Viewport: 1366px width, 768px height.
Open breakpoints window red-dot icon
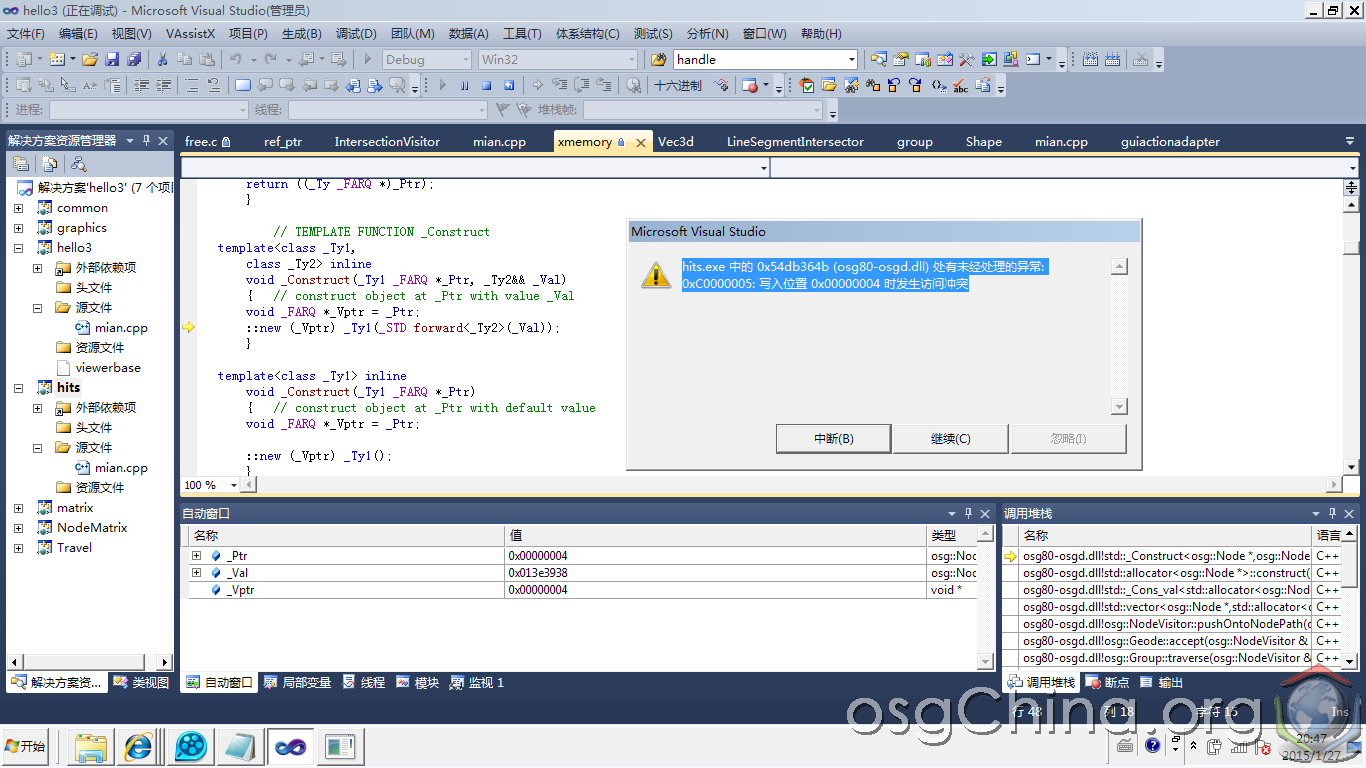(x=750, y=86)
